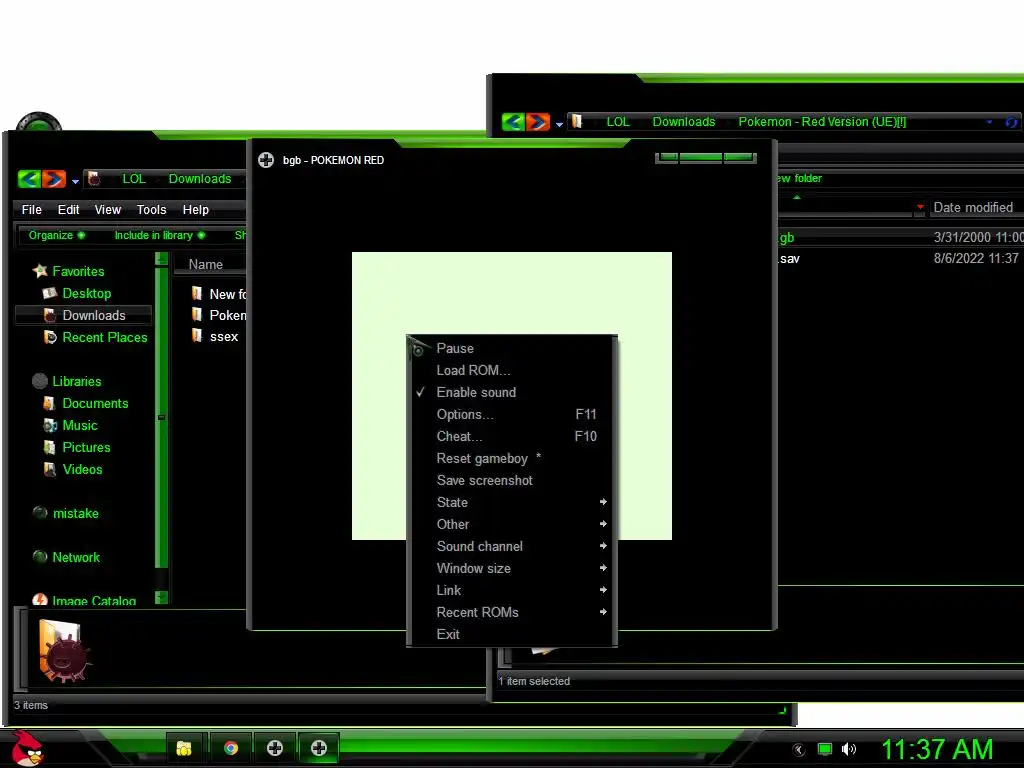This screenshot has width=1024, height=768.
Task: Click the 3/31/2000 date cell
Action: click(978, 237)
